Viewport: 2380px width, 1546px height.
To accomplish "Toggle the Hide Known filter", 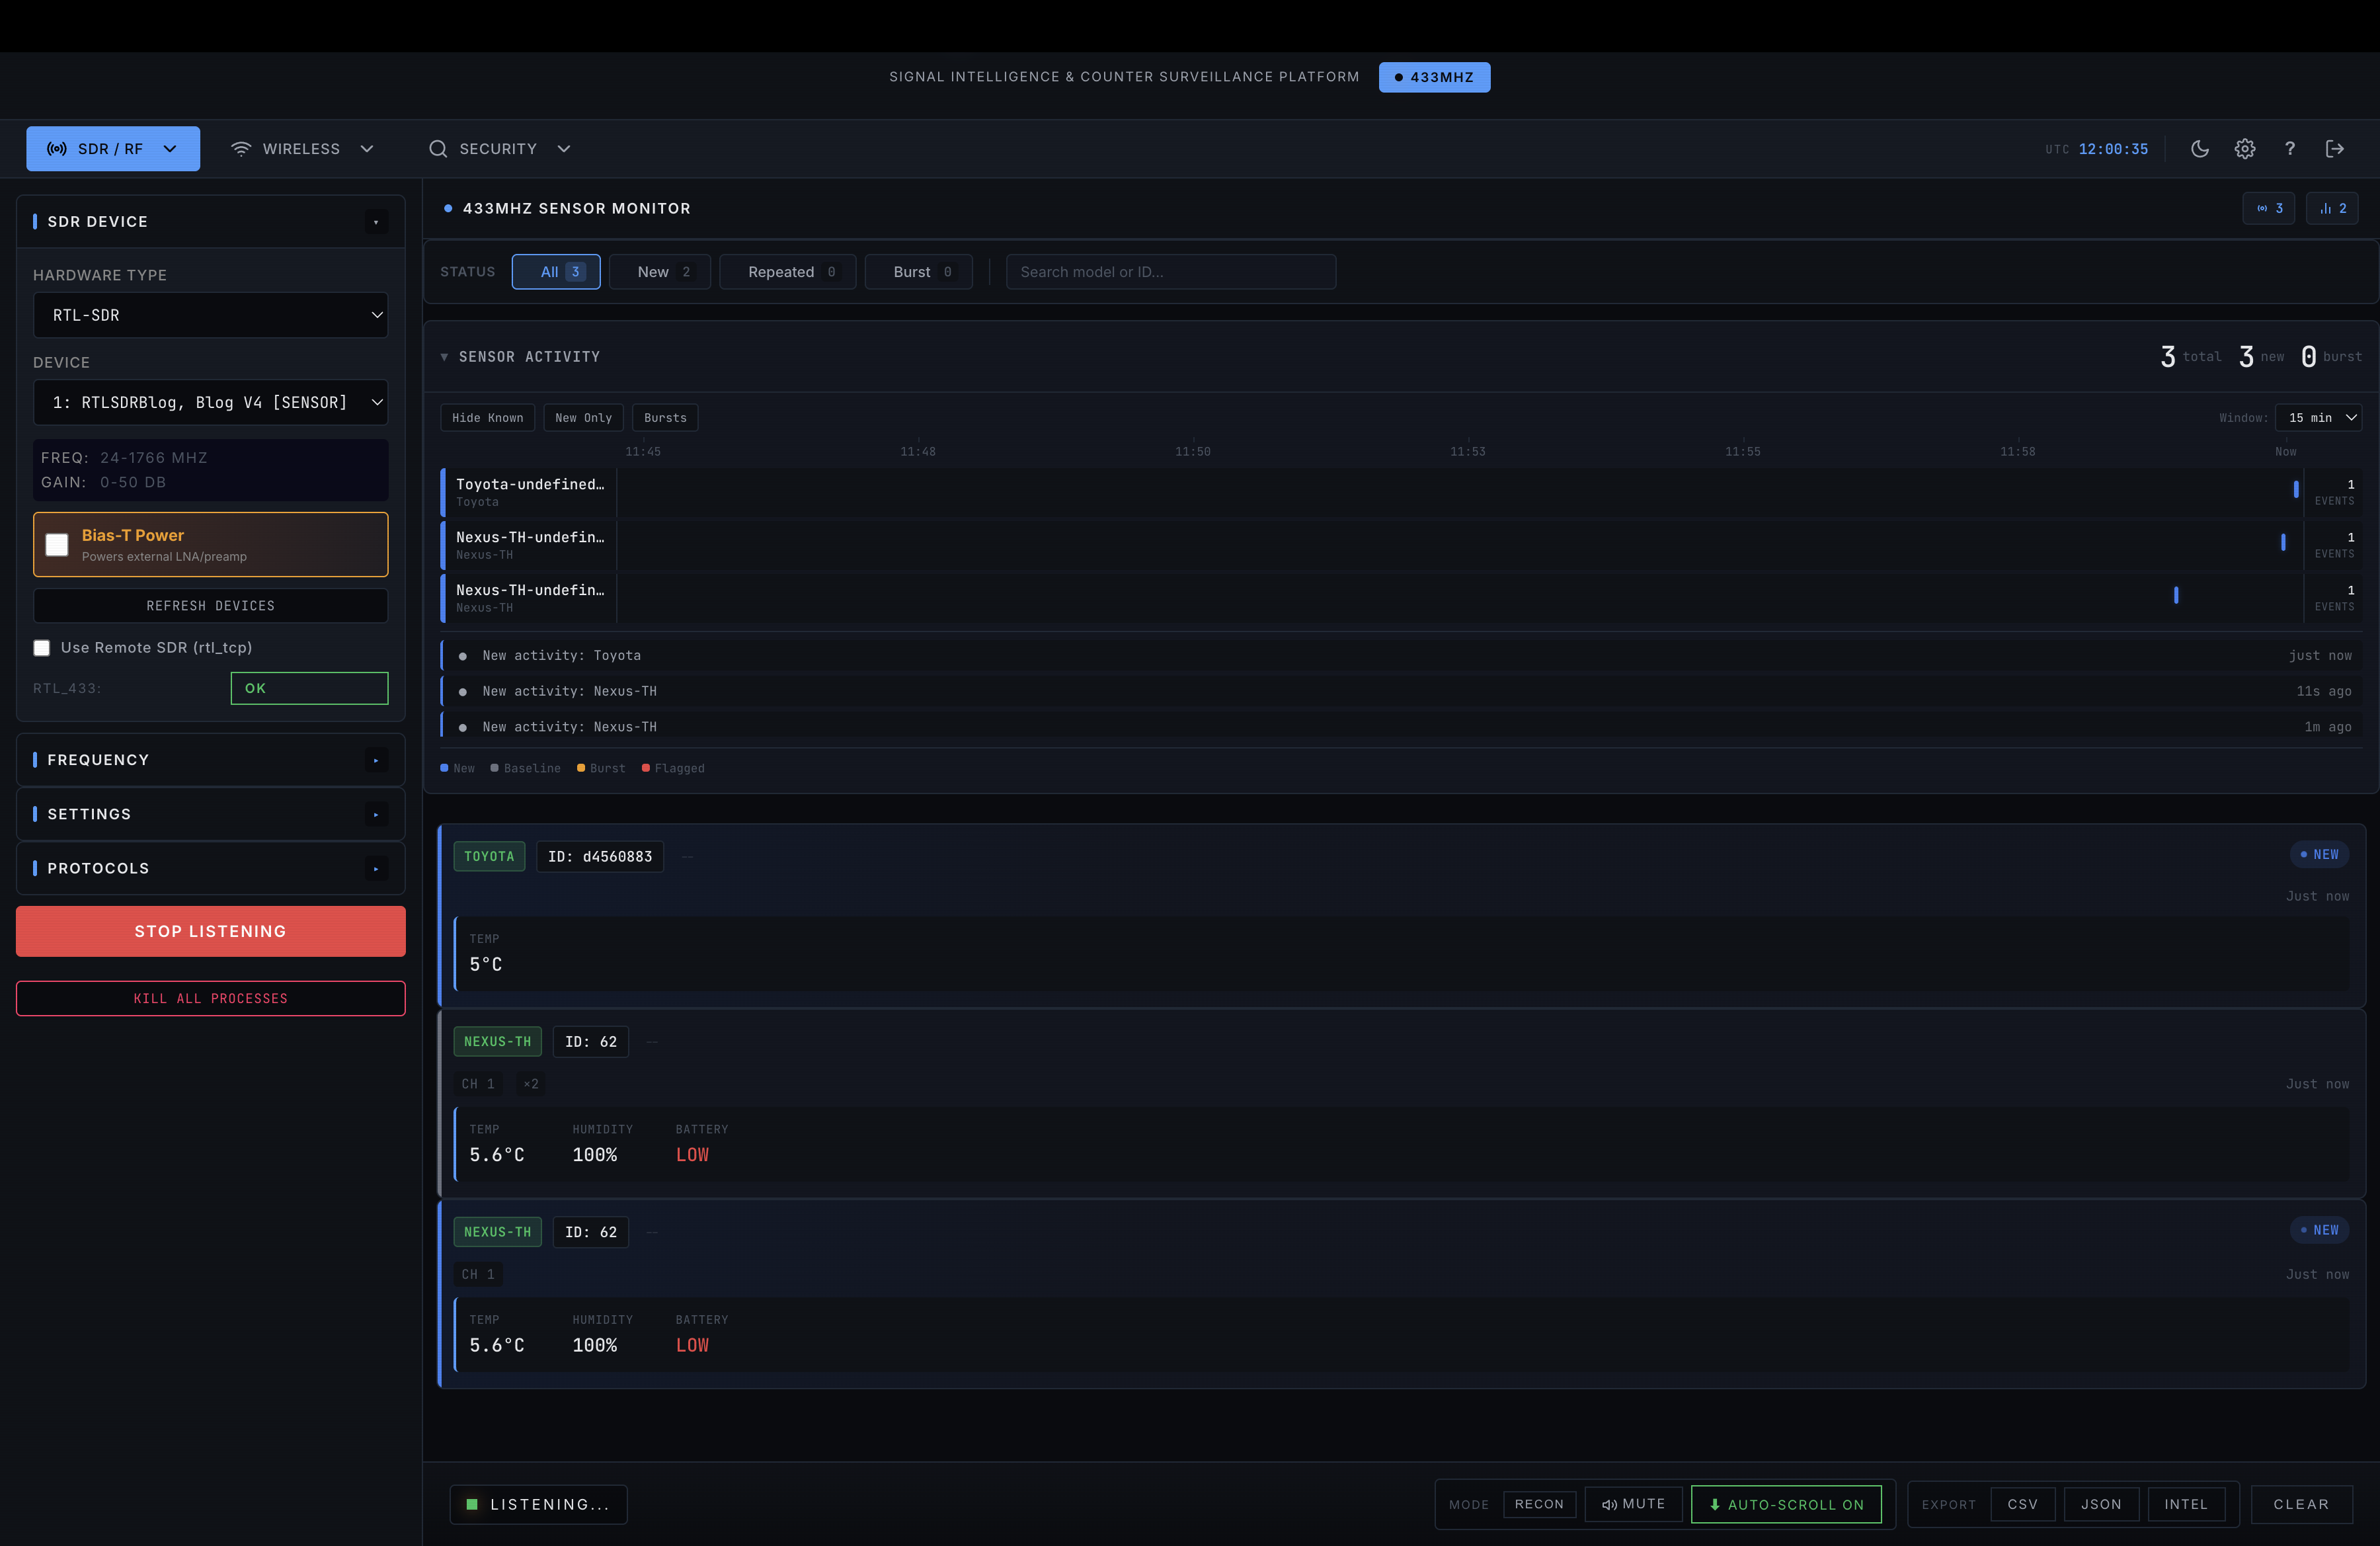I will [487, 418].
